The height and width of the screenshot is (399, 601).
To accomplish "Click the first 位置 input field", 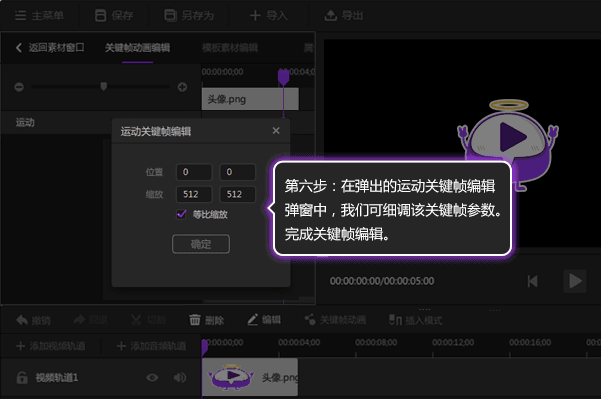I will (194, 172).
